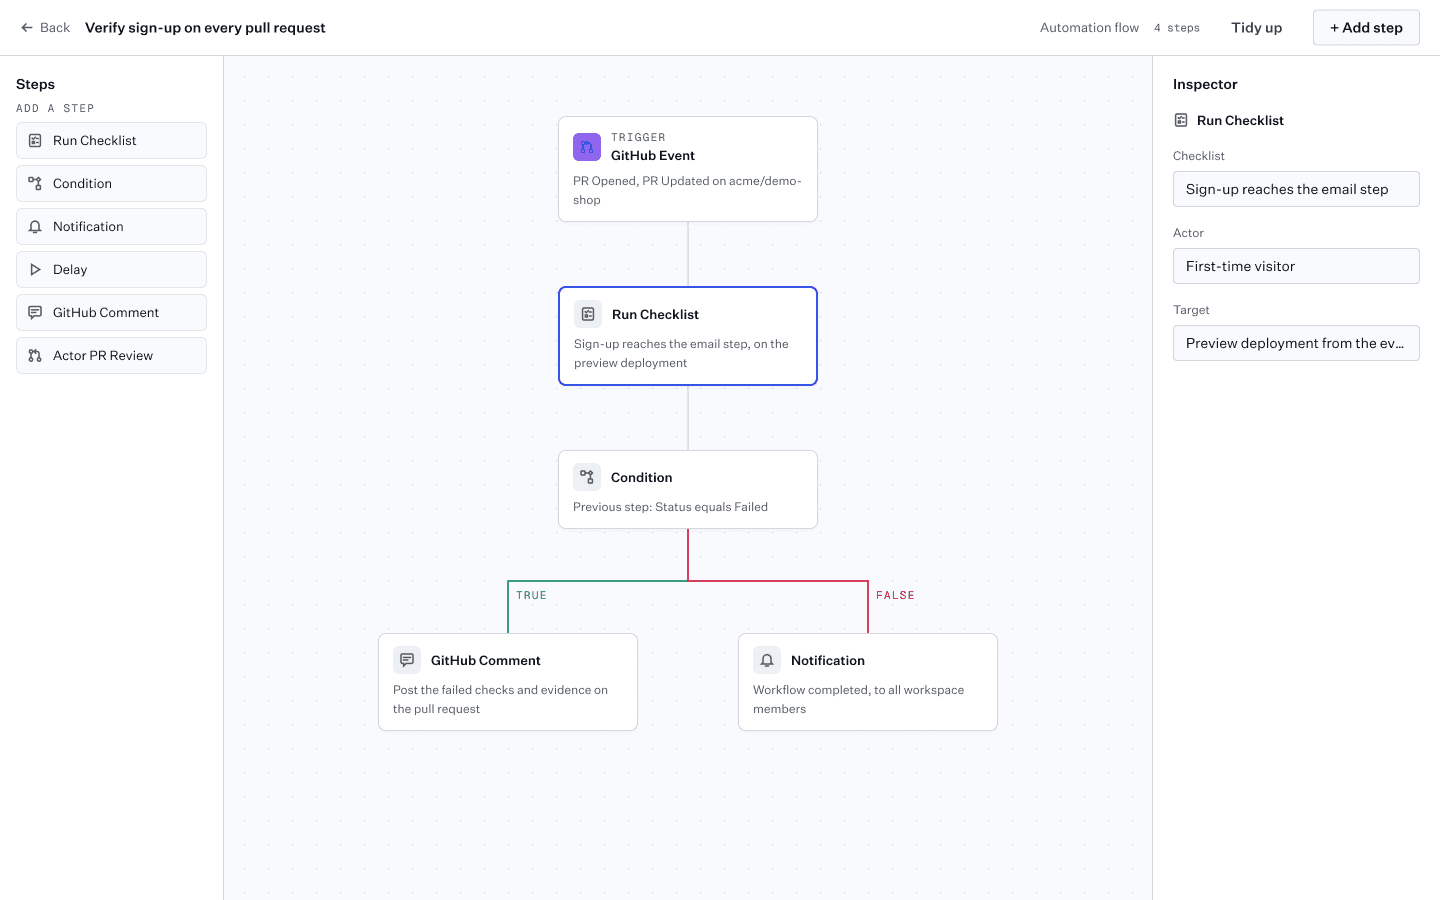Click 'PR Opened, PR Updated on acme/demo-shop' description
Viewport: 1440px width, 900px height.
pos(688,190)
